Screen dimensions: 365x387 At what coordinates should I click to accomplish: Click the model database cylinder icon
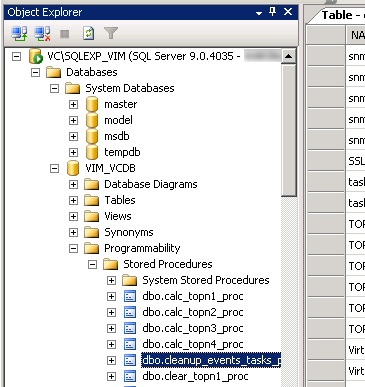click(x=92, y=120)
